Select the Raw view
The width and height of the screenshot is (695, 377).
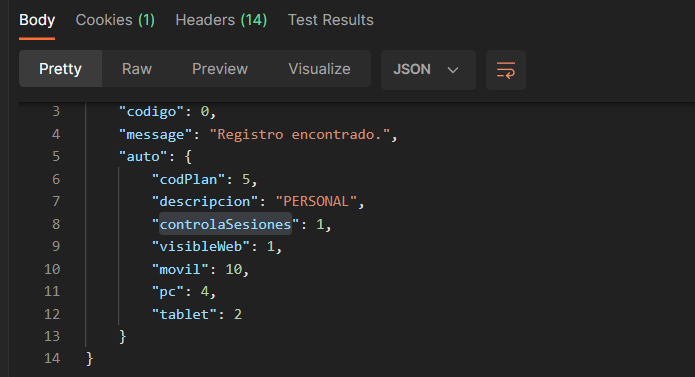pos(137,69)
